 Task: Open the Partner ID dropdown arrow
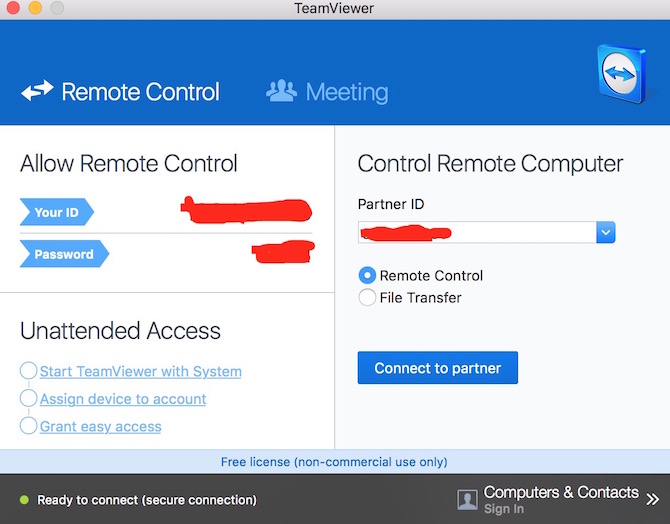coord(605,232)
